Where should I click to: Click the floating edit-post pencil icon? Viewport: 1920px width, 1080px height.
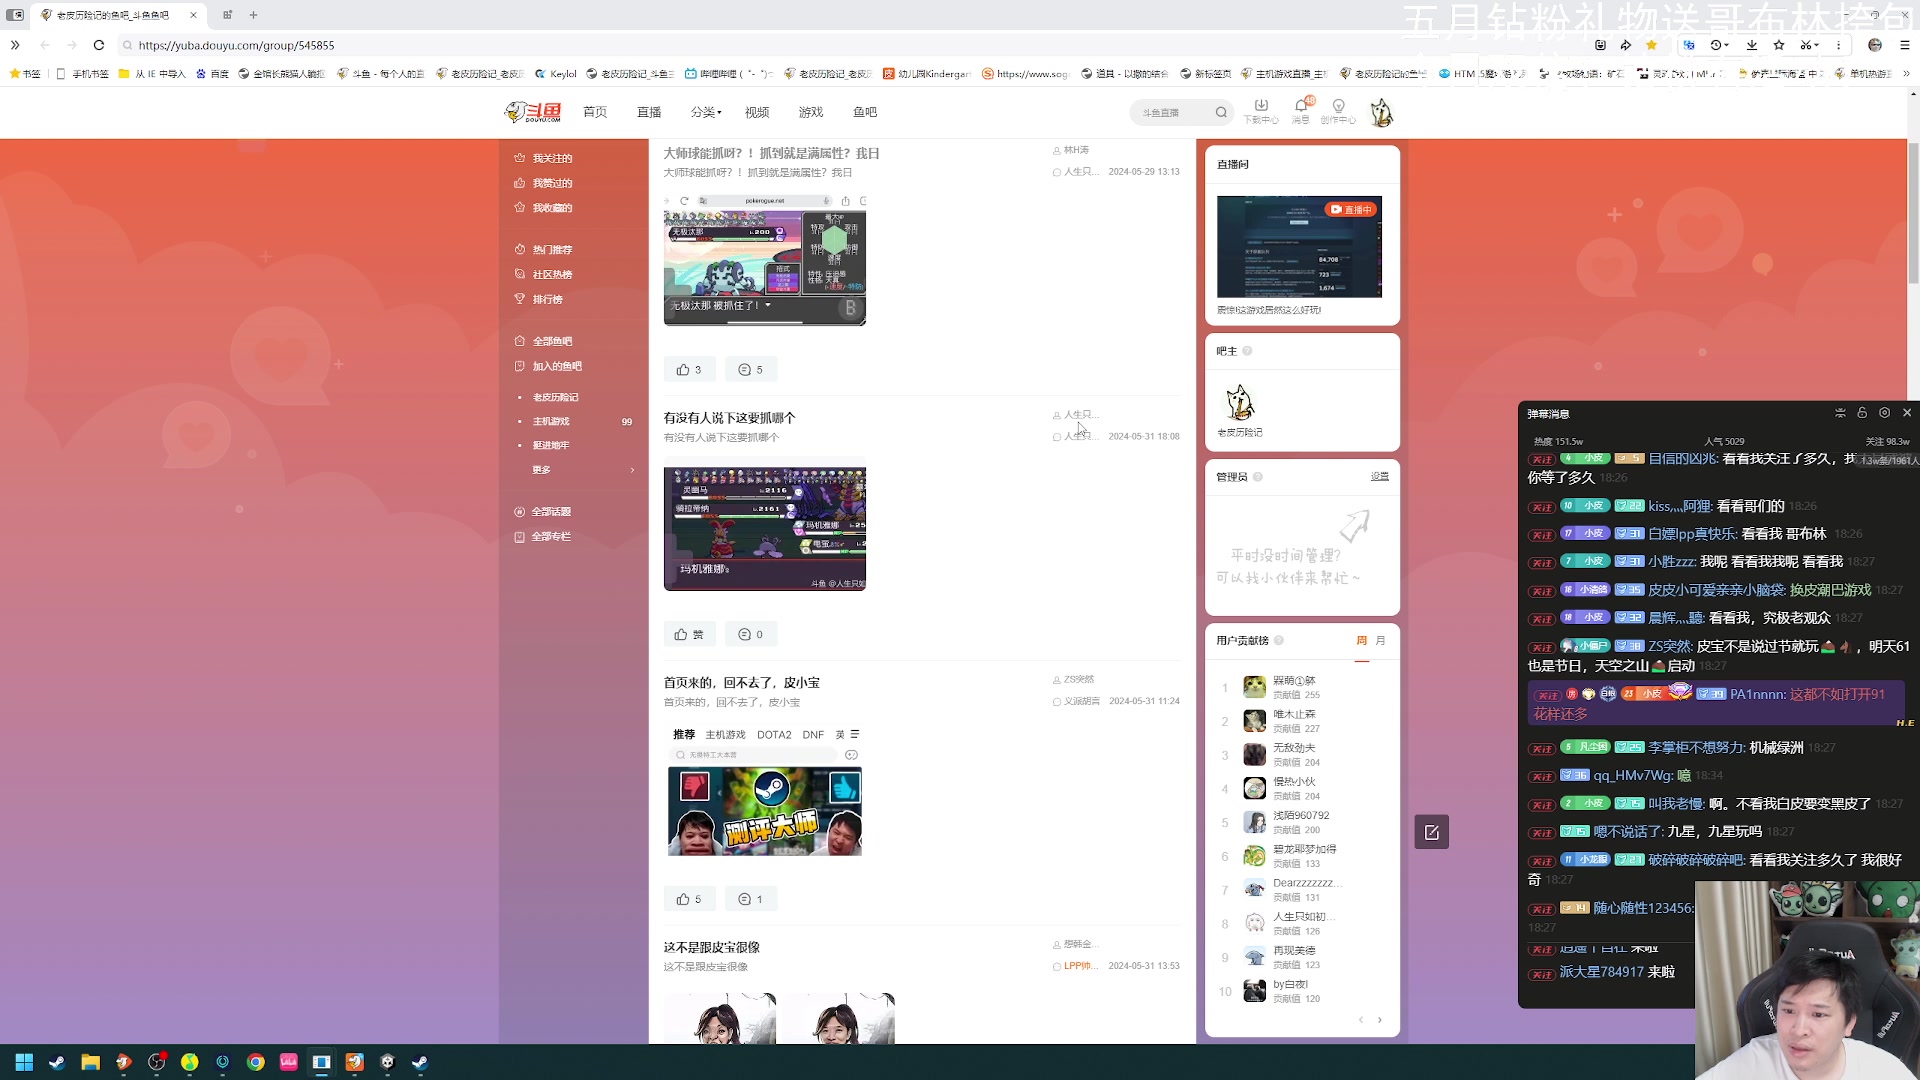pos(1431,832)
